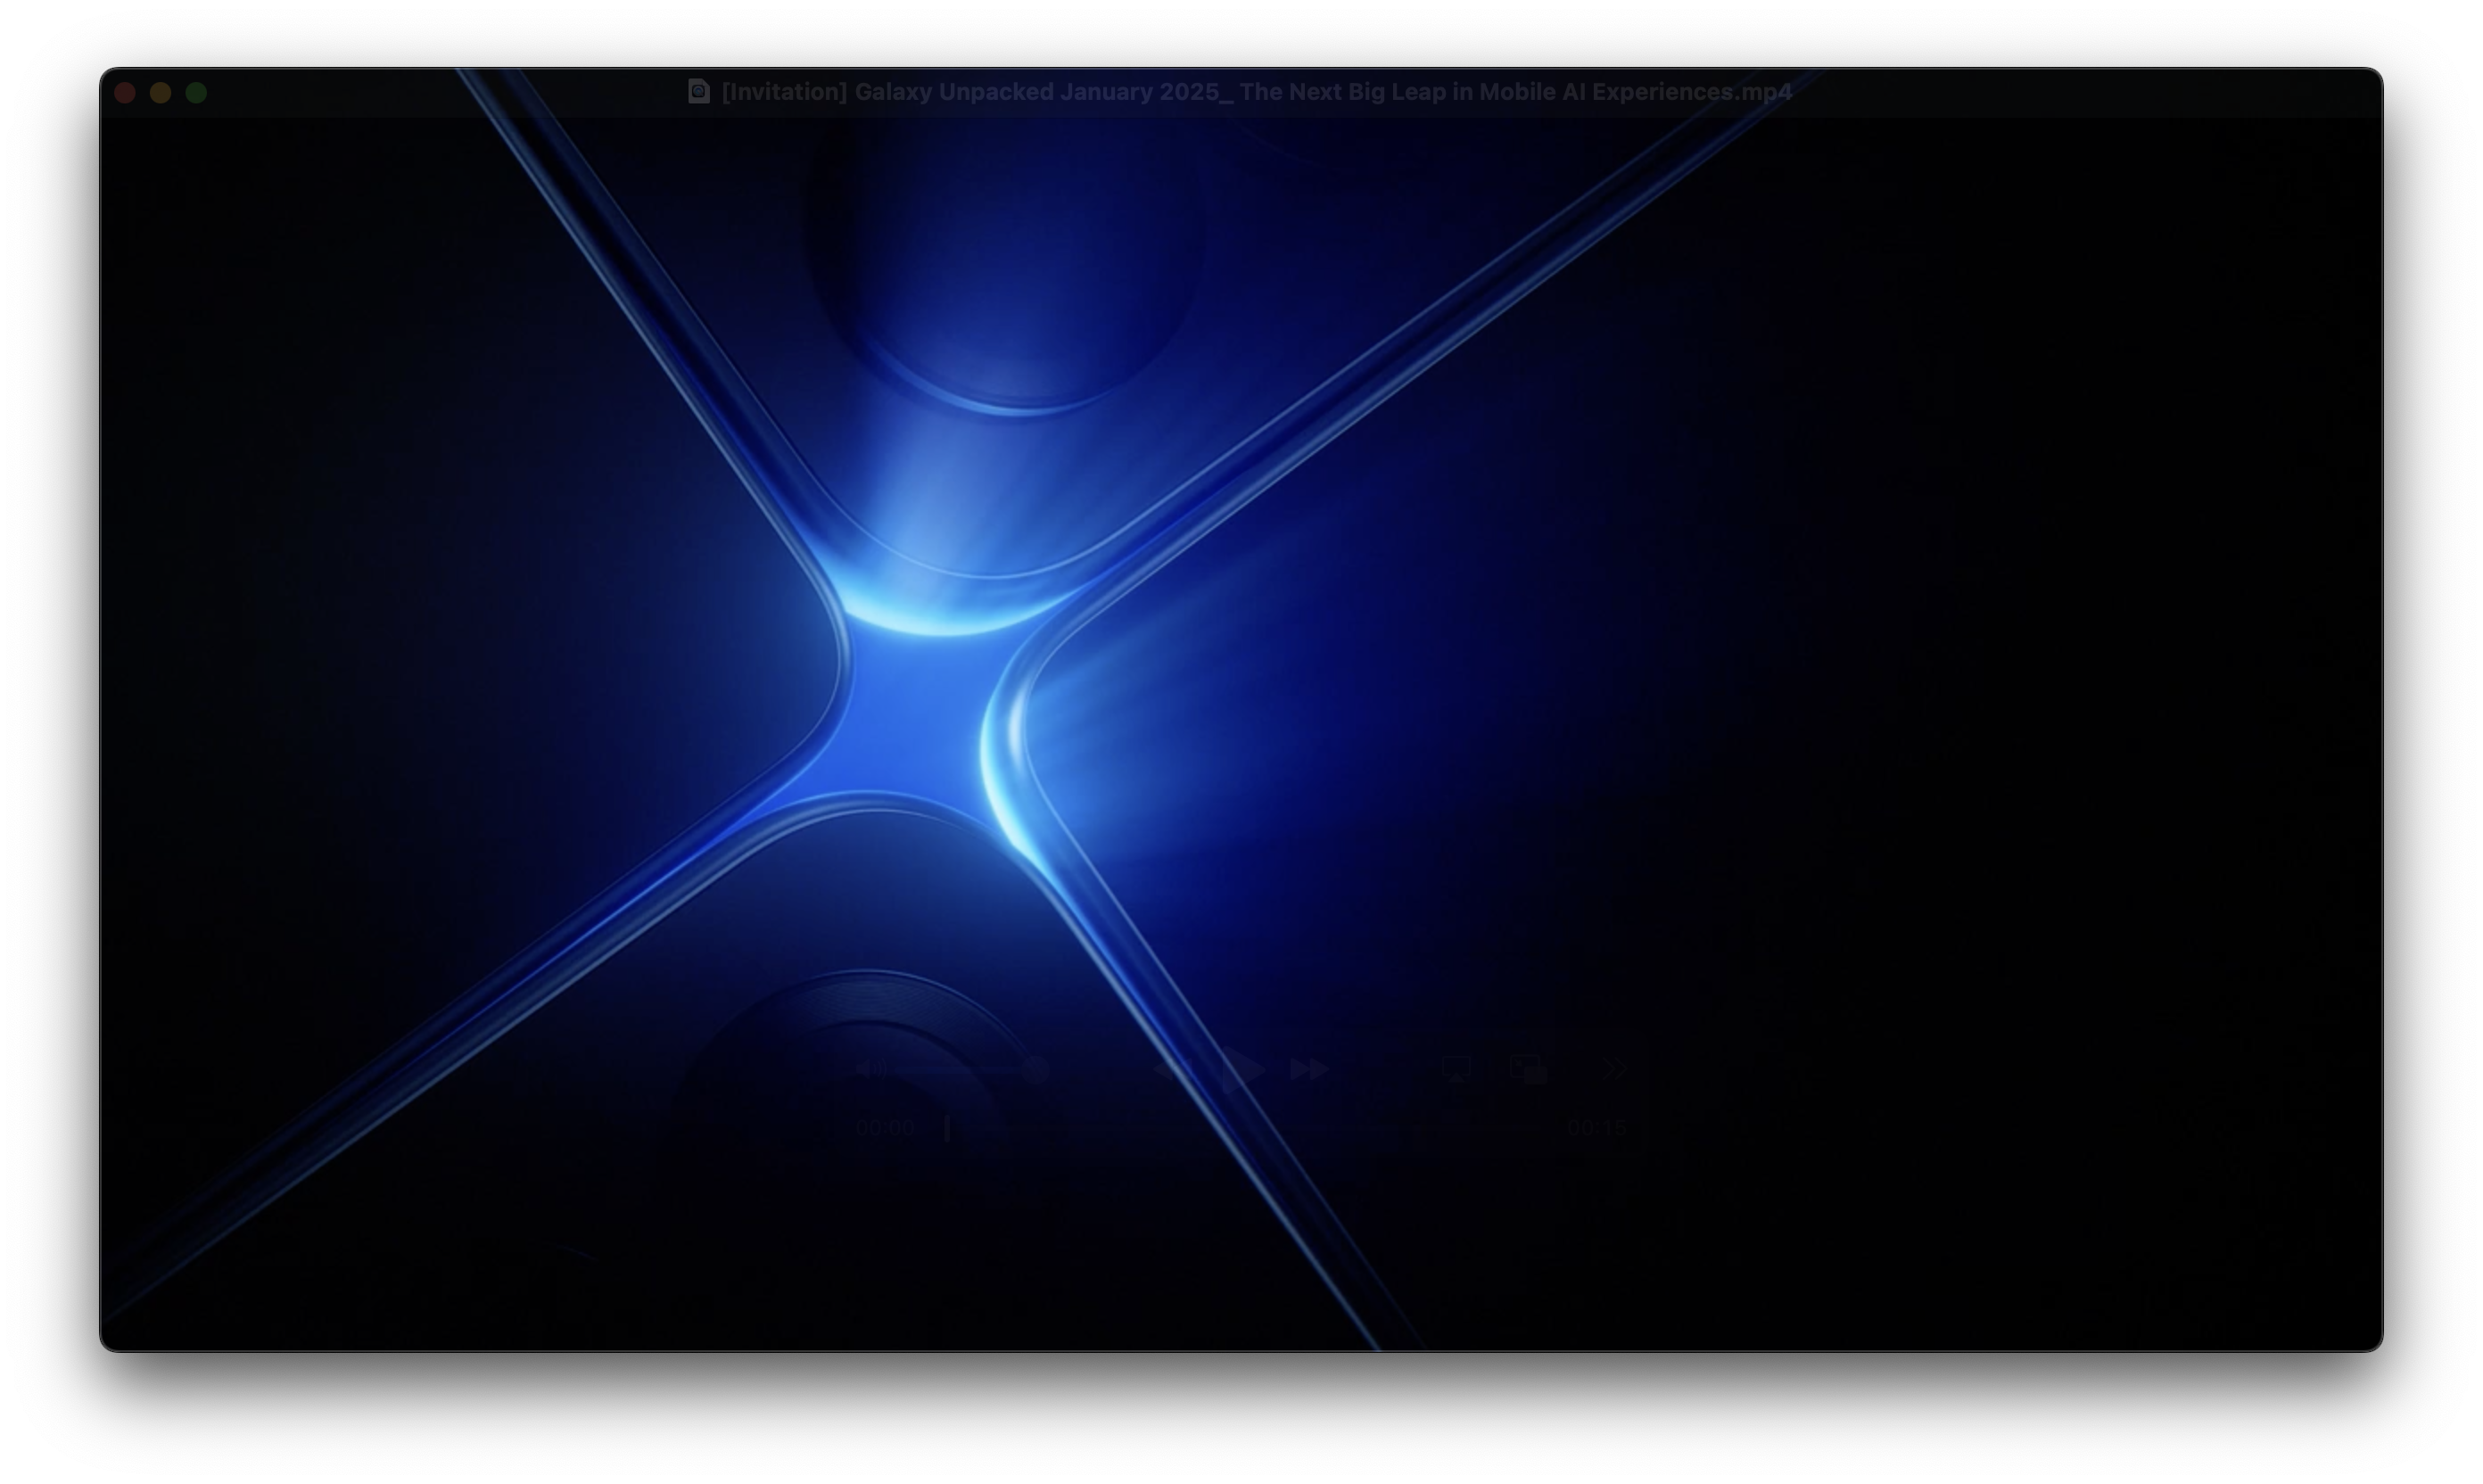Screen dimensions: 2483x1484
Task: Enable picture-in-picture mode
Action: pos(1528,1069)
